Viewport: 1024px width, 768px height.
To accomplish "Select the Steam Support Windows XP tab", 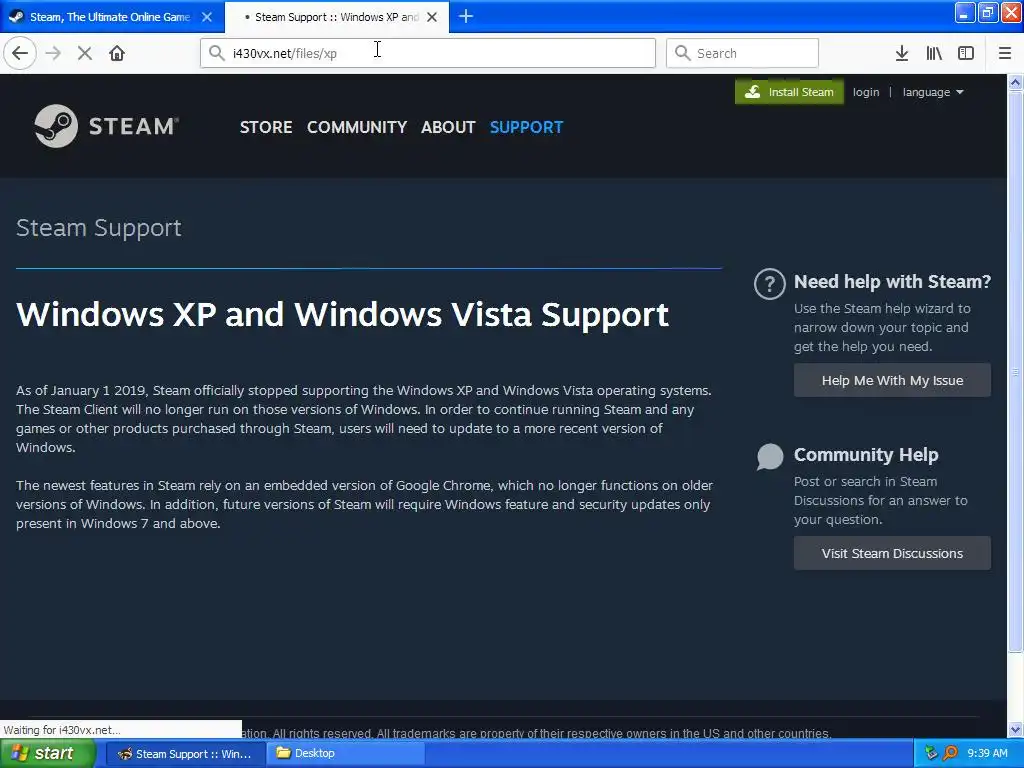I will click(x=337, y=17).
